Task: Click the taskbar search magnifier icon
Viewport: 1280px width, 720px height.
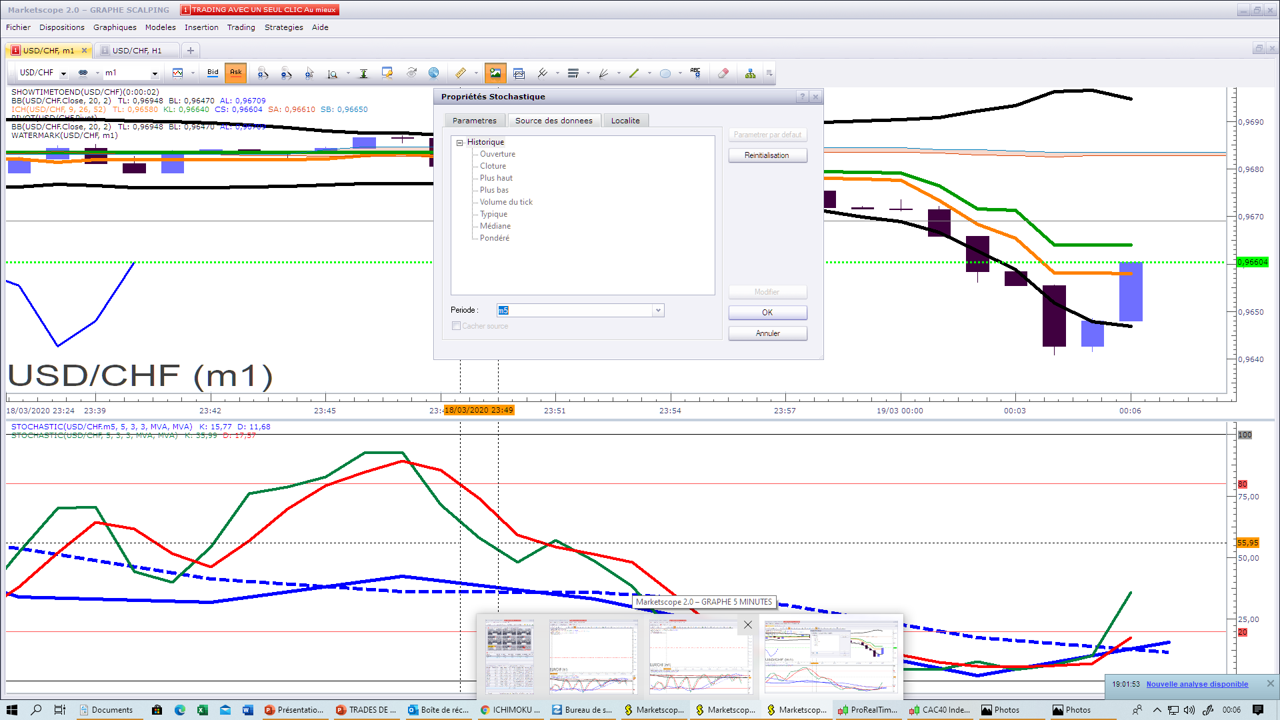Action: pos(36,710)
